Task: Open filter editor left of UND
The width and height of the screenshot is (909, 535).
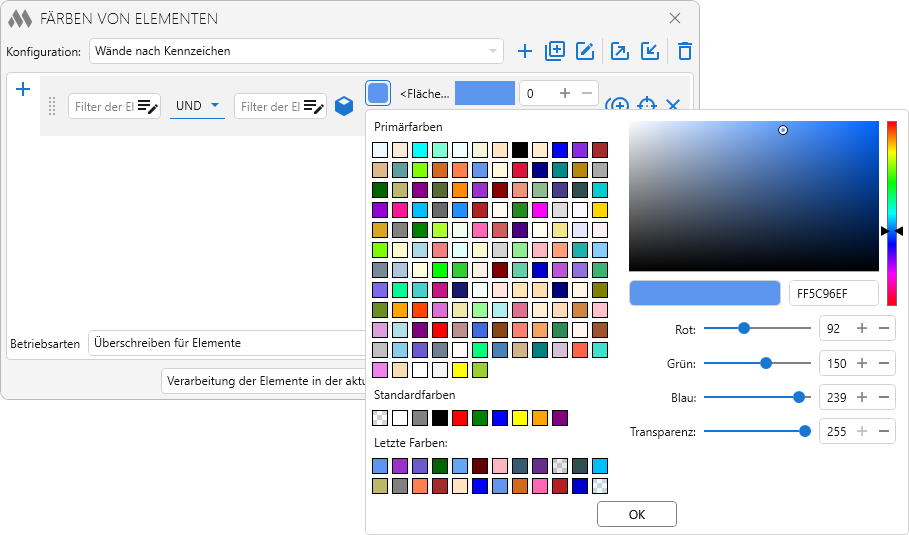Action: pos(148,107)
